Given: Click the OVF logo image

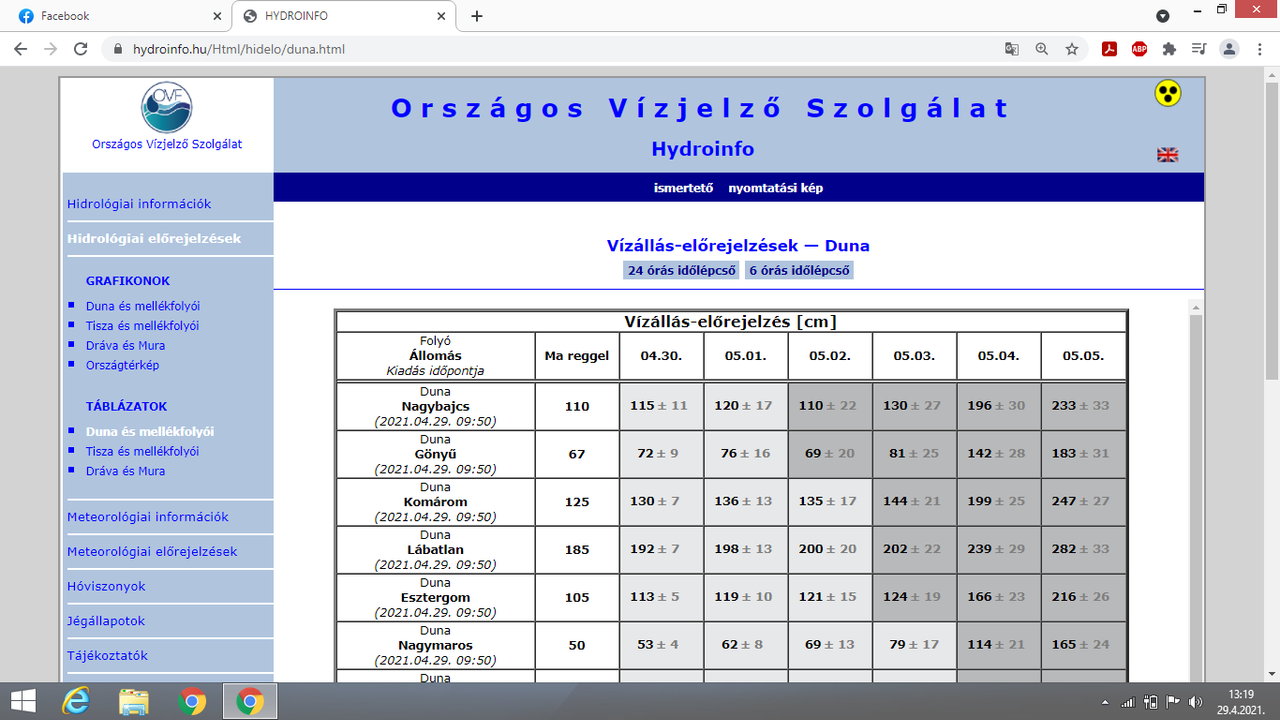Looking at the screenshot, I should tap(166, 108).
